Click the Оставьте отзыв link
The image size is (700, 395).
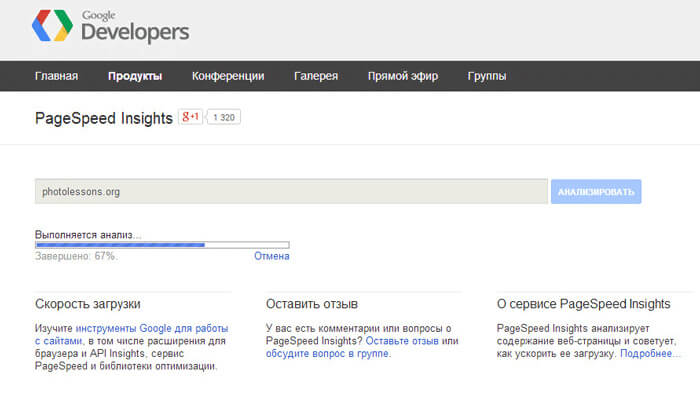(x=402, y=341)
